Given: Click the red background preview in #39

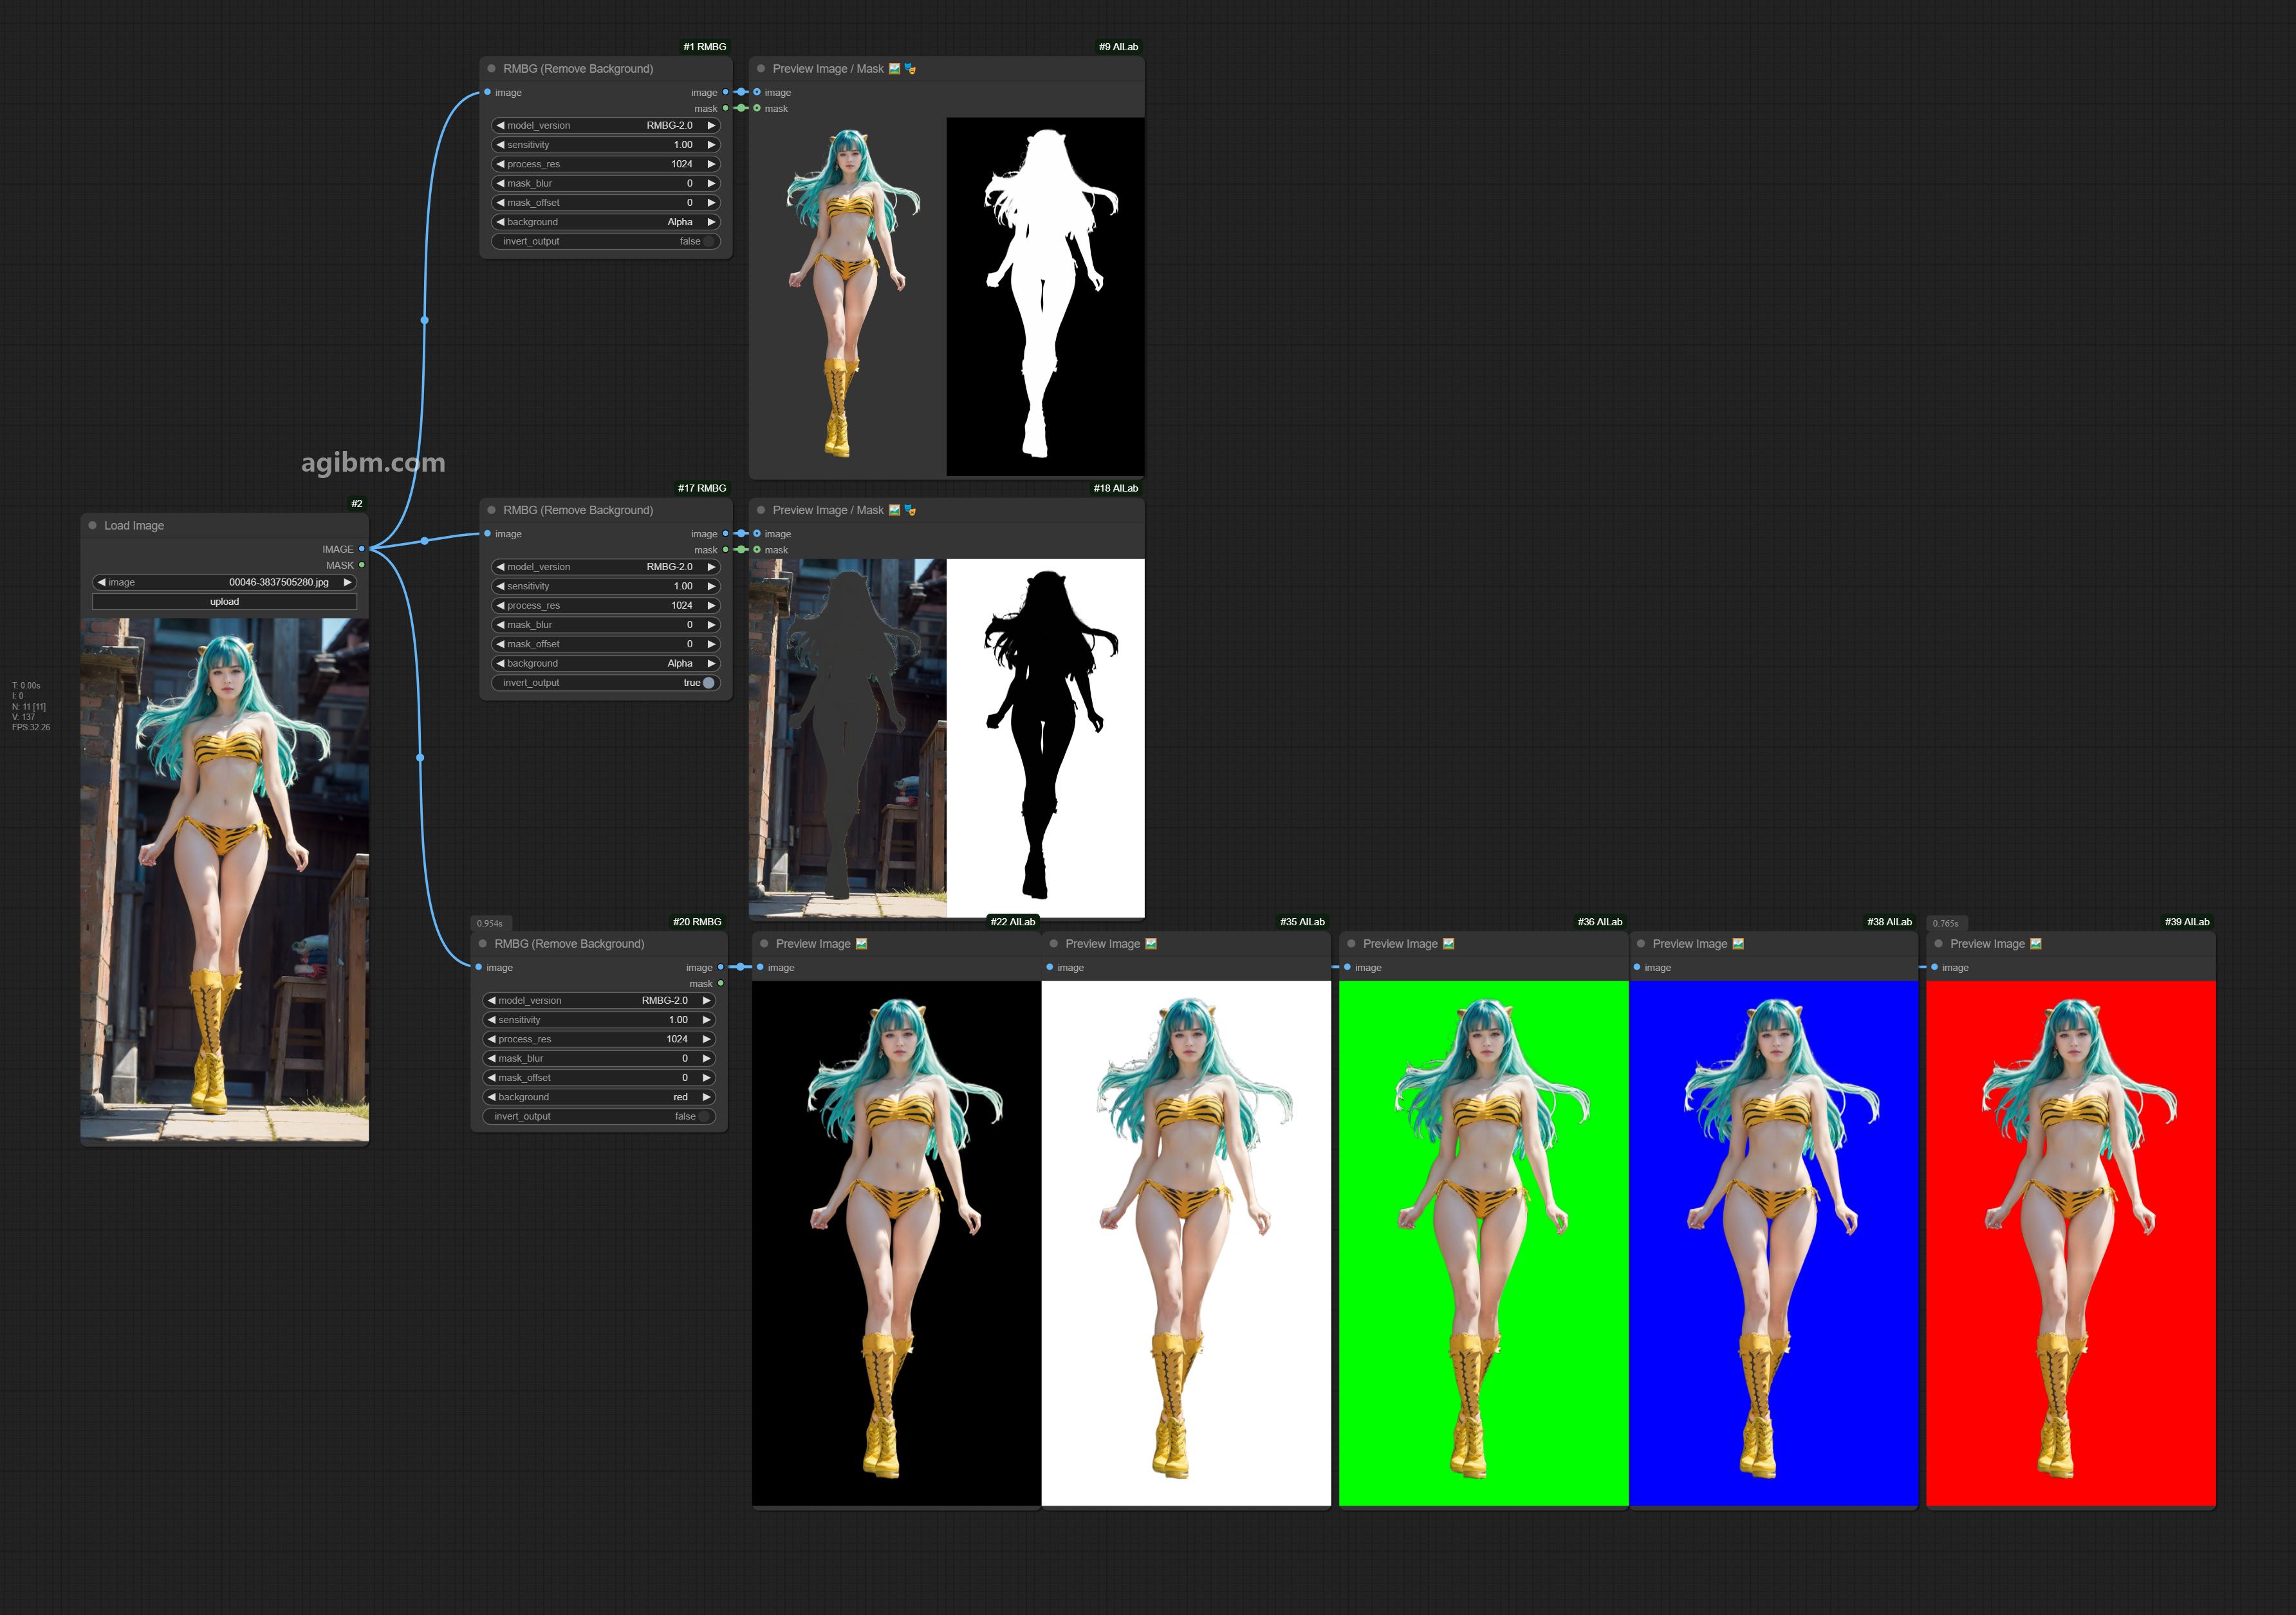Looking at the screenshot, I should tap(2071, 1243).
